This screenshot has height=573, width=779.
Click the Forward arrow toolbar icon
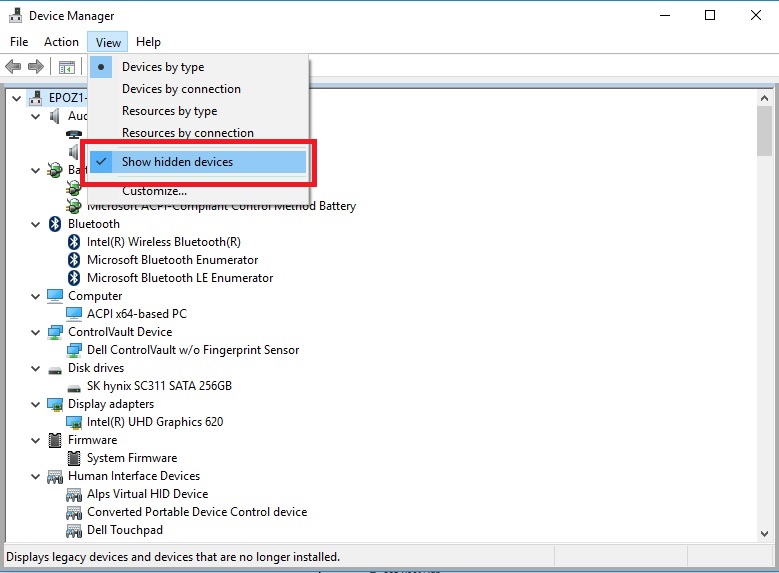click(x=36, y=67)
